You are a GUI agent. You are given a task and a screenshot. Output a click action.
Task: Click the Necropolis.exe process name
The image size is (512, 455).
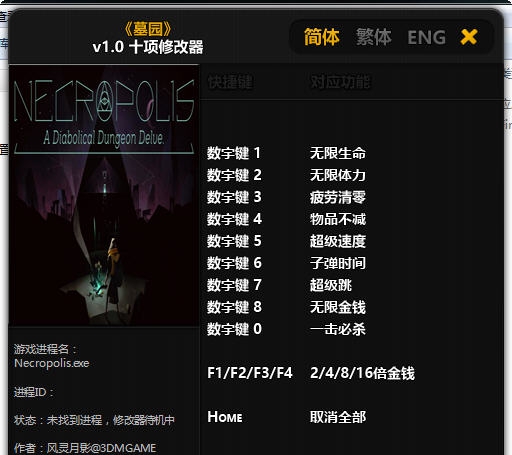click(52, 363)
